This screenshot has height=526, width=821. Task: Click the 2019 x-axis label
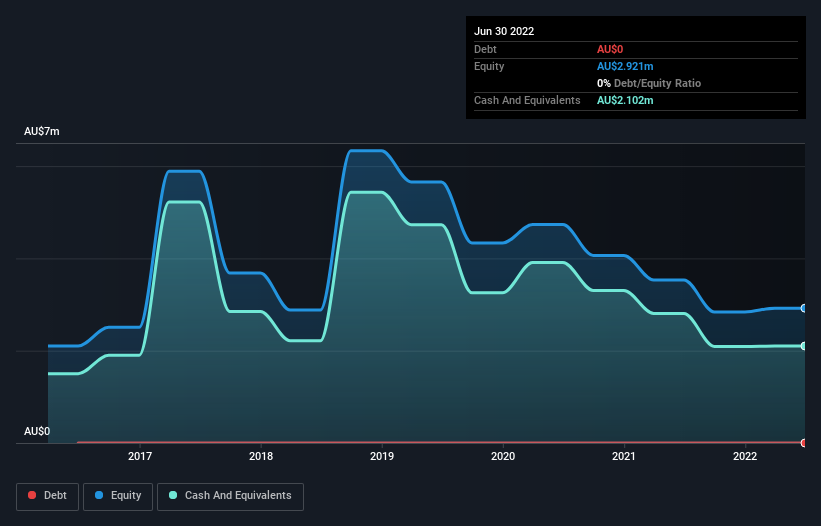pyautogui.click(x=382, y=456)
